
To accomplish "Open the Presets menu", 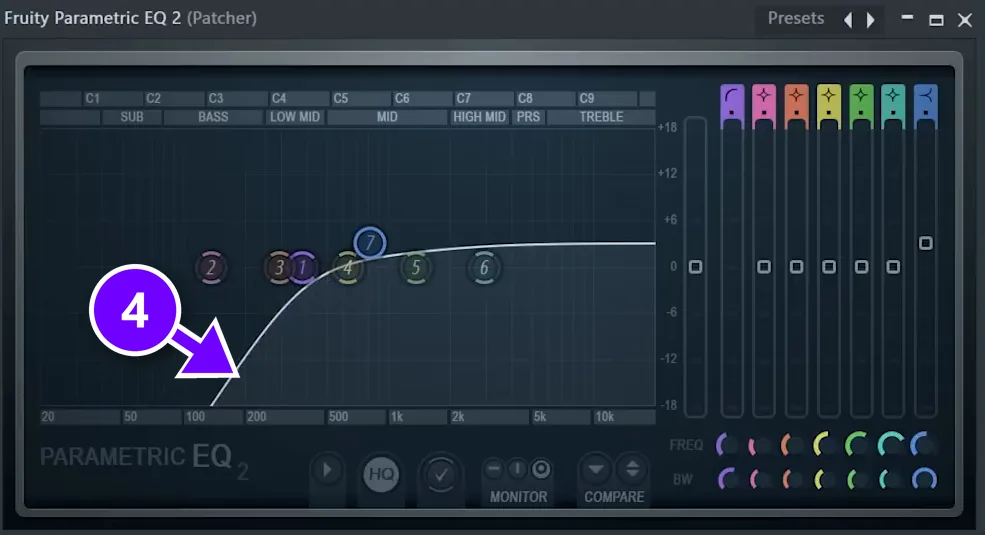I will point(795,19).
